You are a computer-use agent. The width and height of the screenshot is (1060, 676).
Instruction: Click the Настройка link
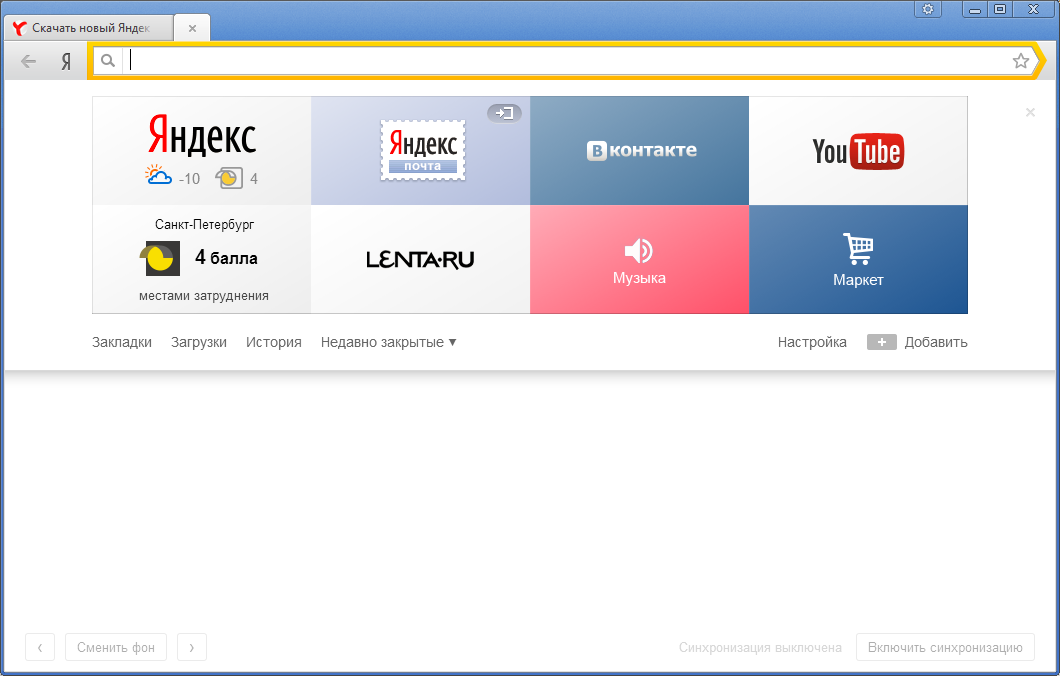pyautogui.click(x=812, y=342)
